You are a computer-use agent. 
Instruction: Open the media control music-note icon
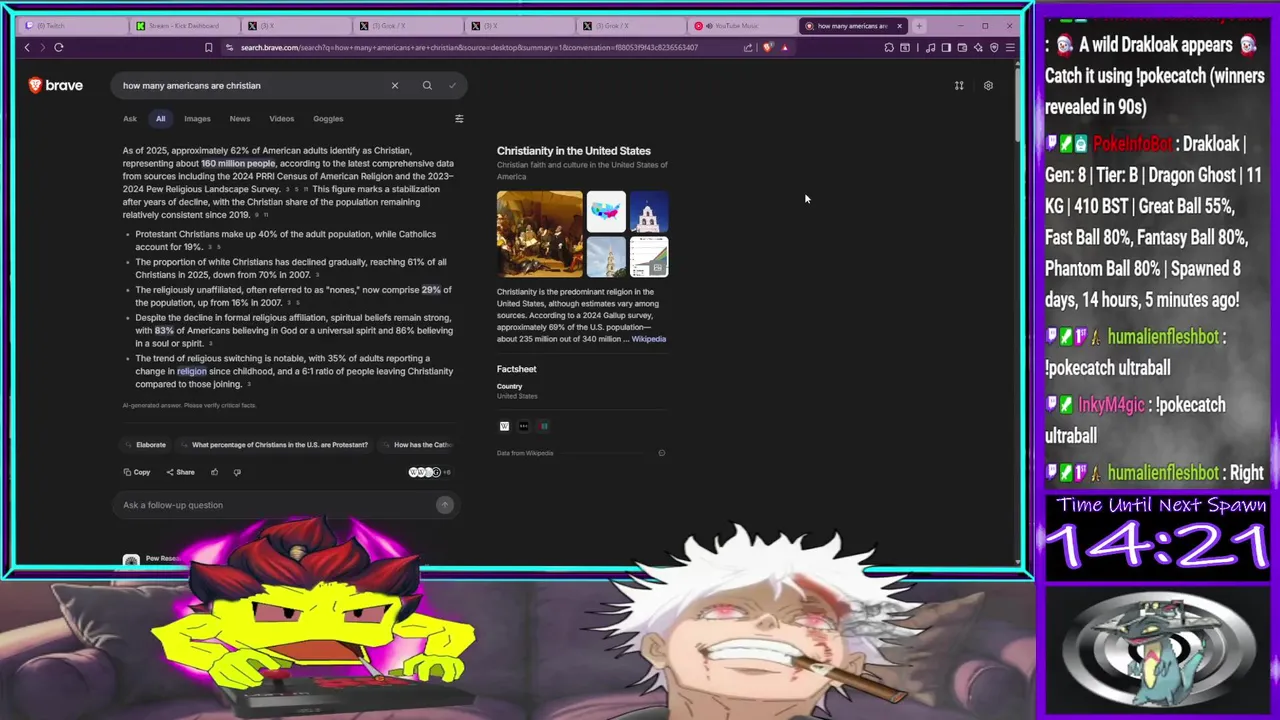click(930, 47)
